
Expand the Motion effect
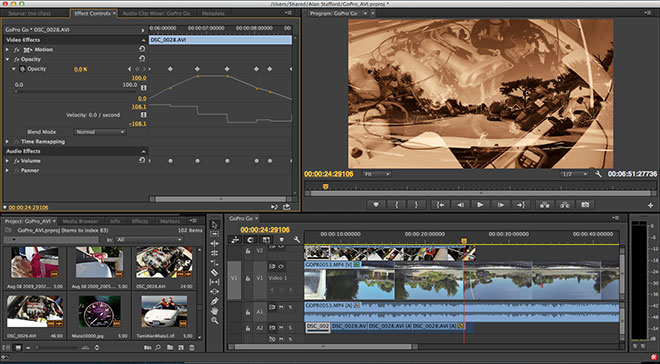tap(7, 50)
